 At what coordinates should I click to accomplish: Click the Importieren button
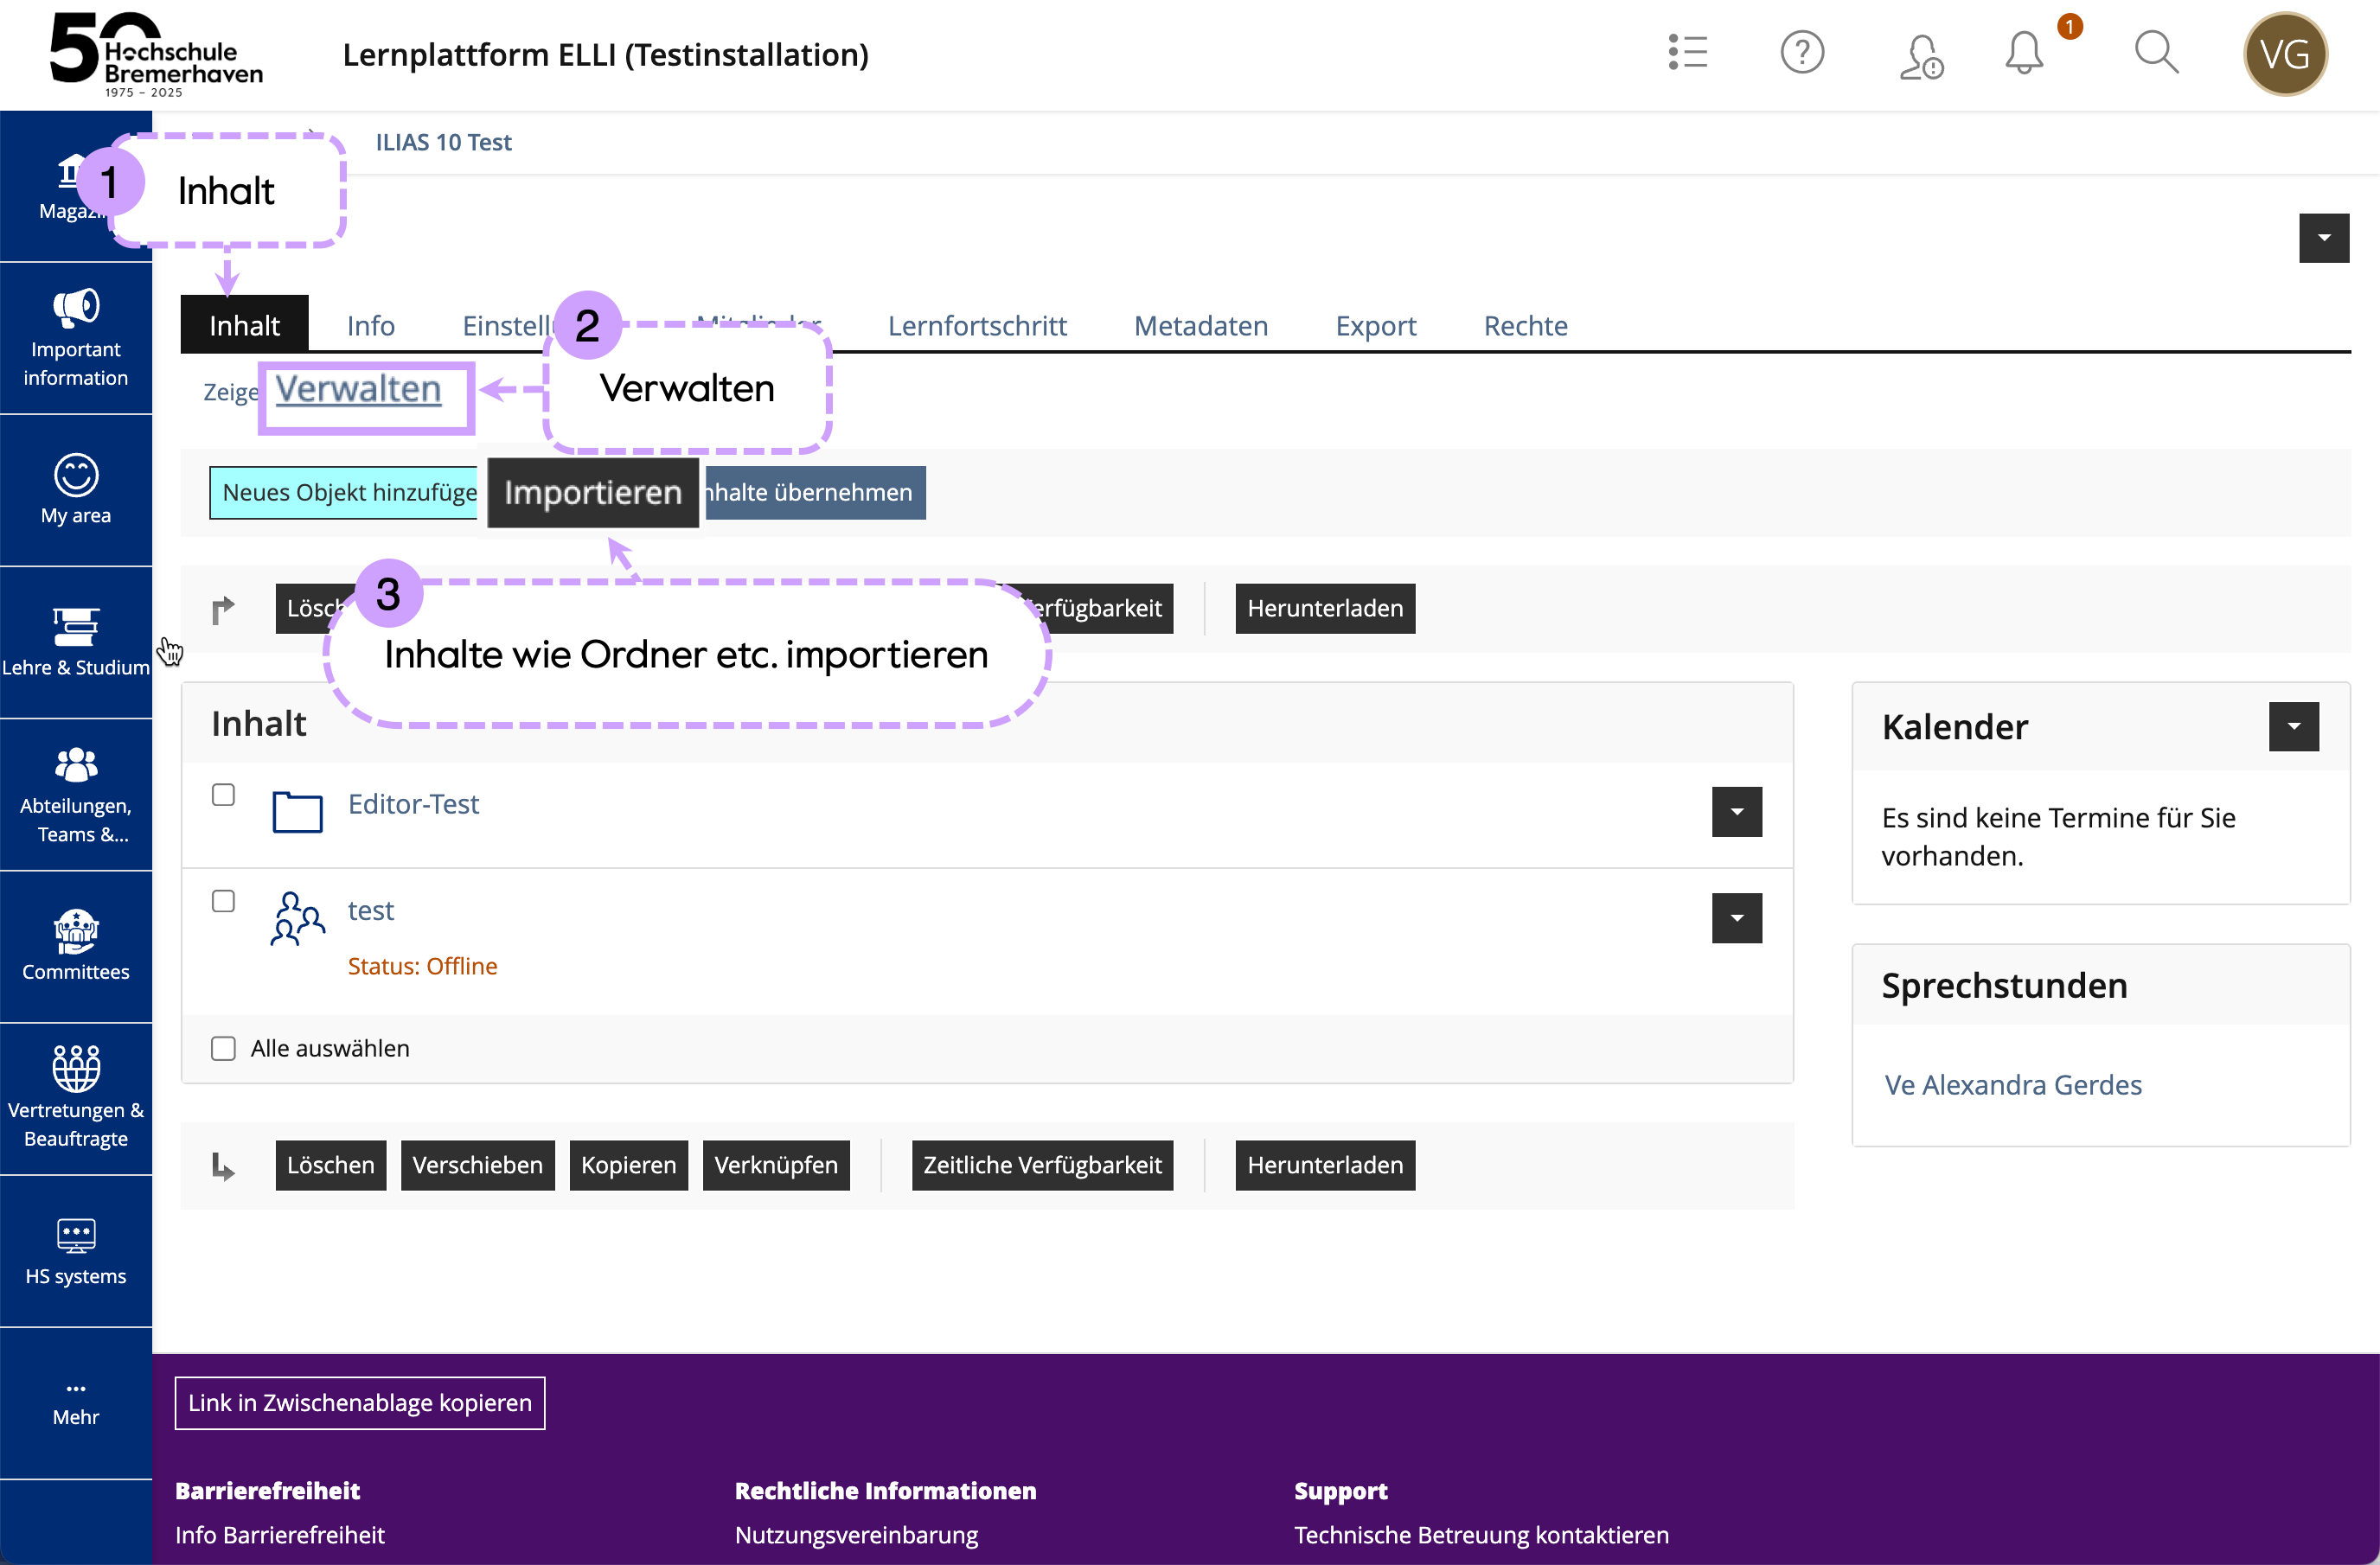point(593,493)
